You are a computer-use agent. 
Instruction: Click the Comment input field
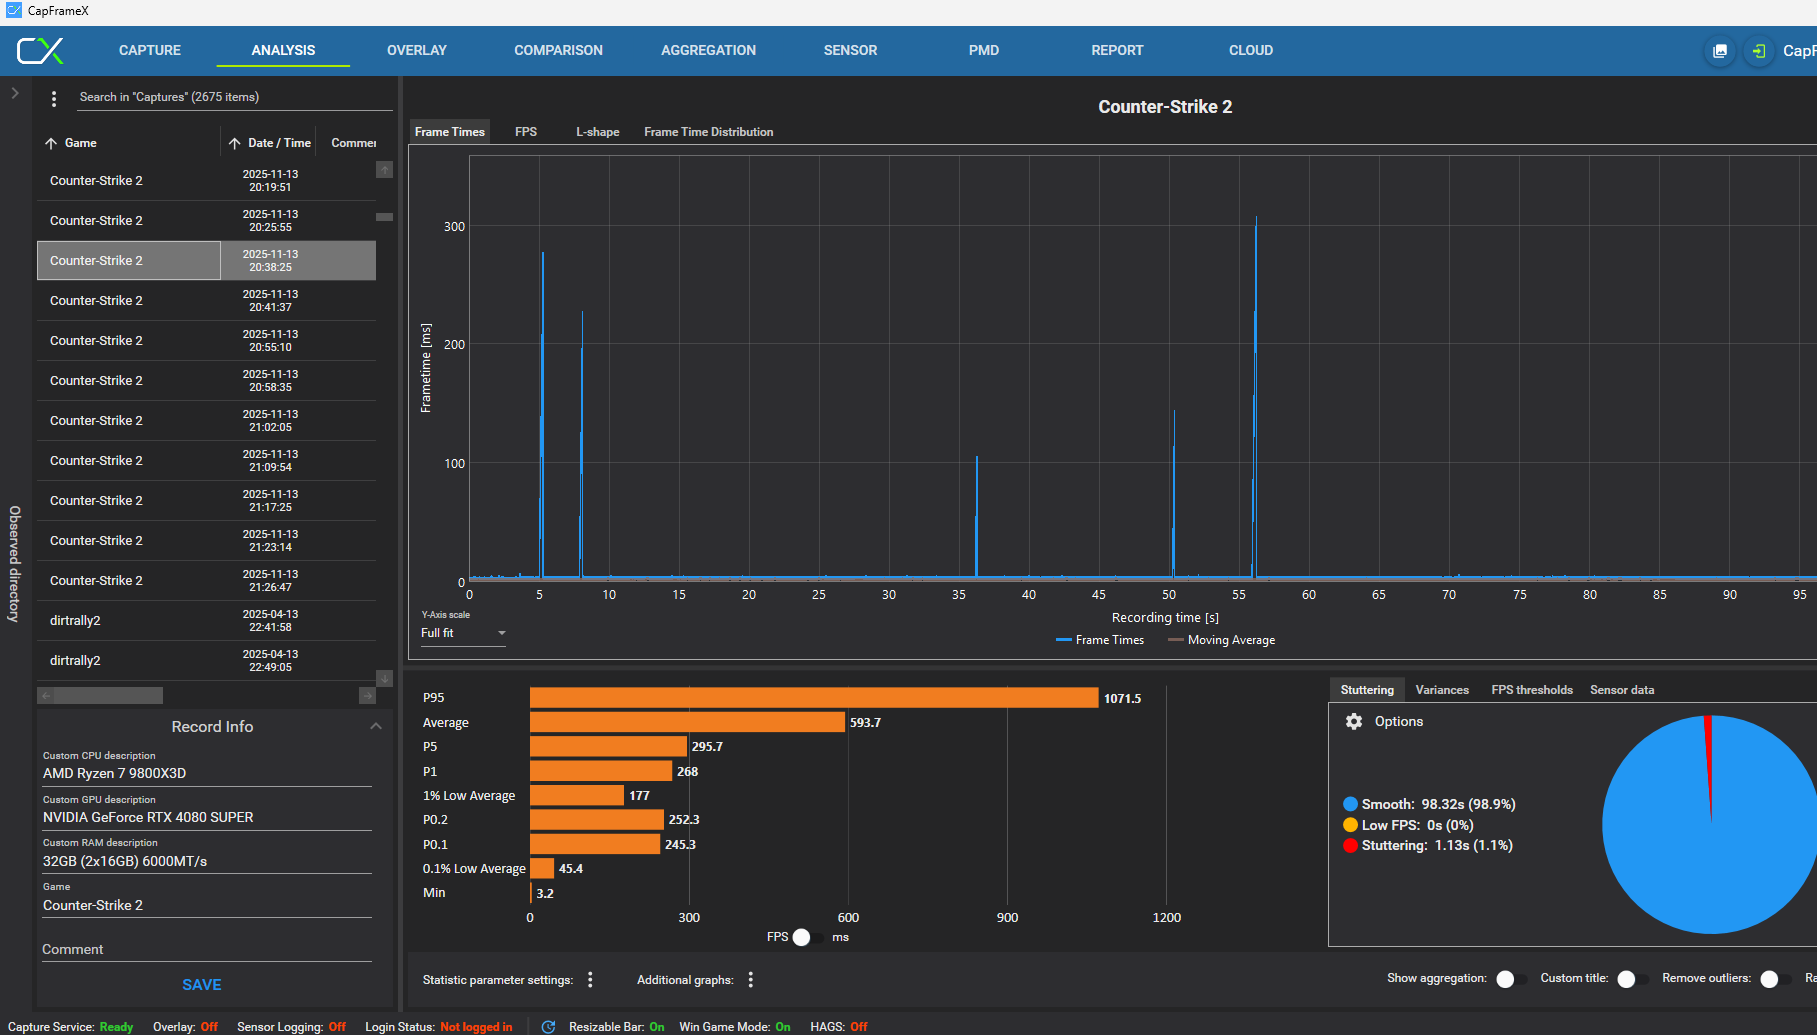click(206, 950)
